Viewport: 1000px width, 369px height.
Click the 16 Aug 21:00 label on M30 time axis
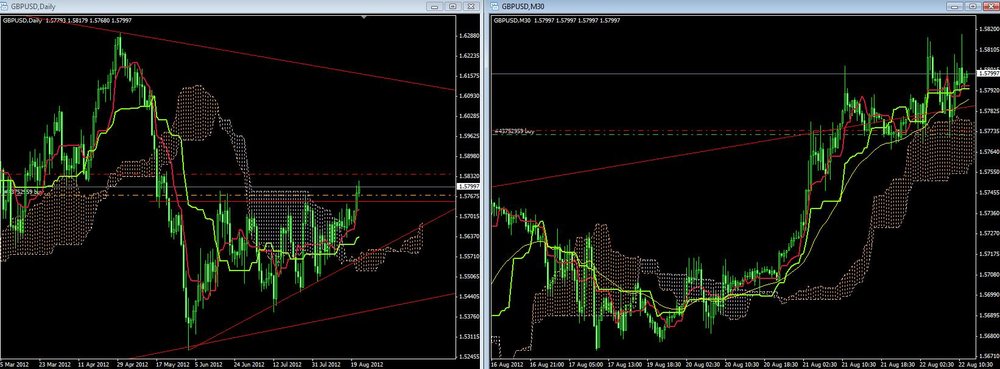(x=547, y=365)
